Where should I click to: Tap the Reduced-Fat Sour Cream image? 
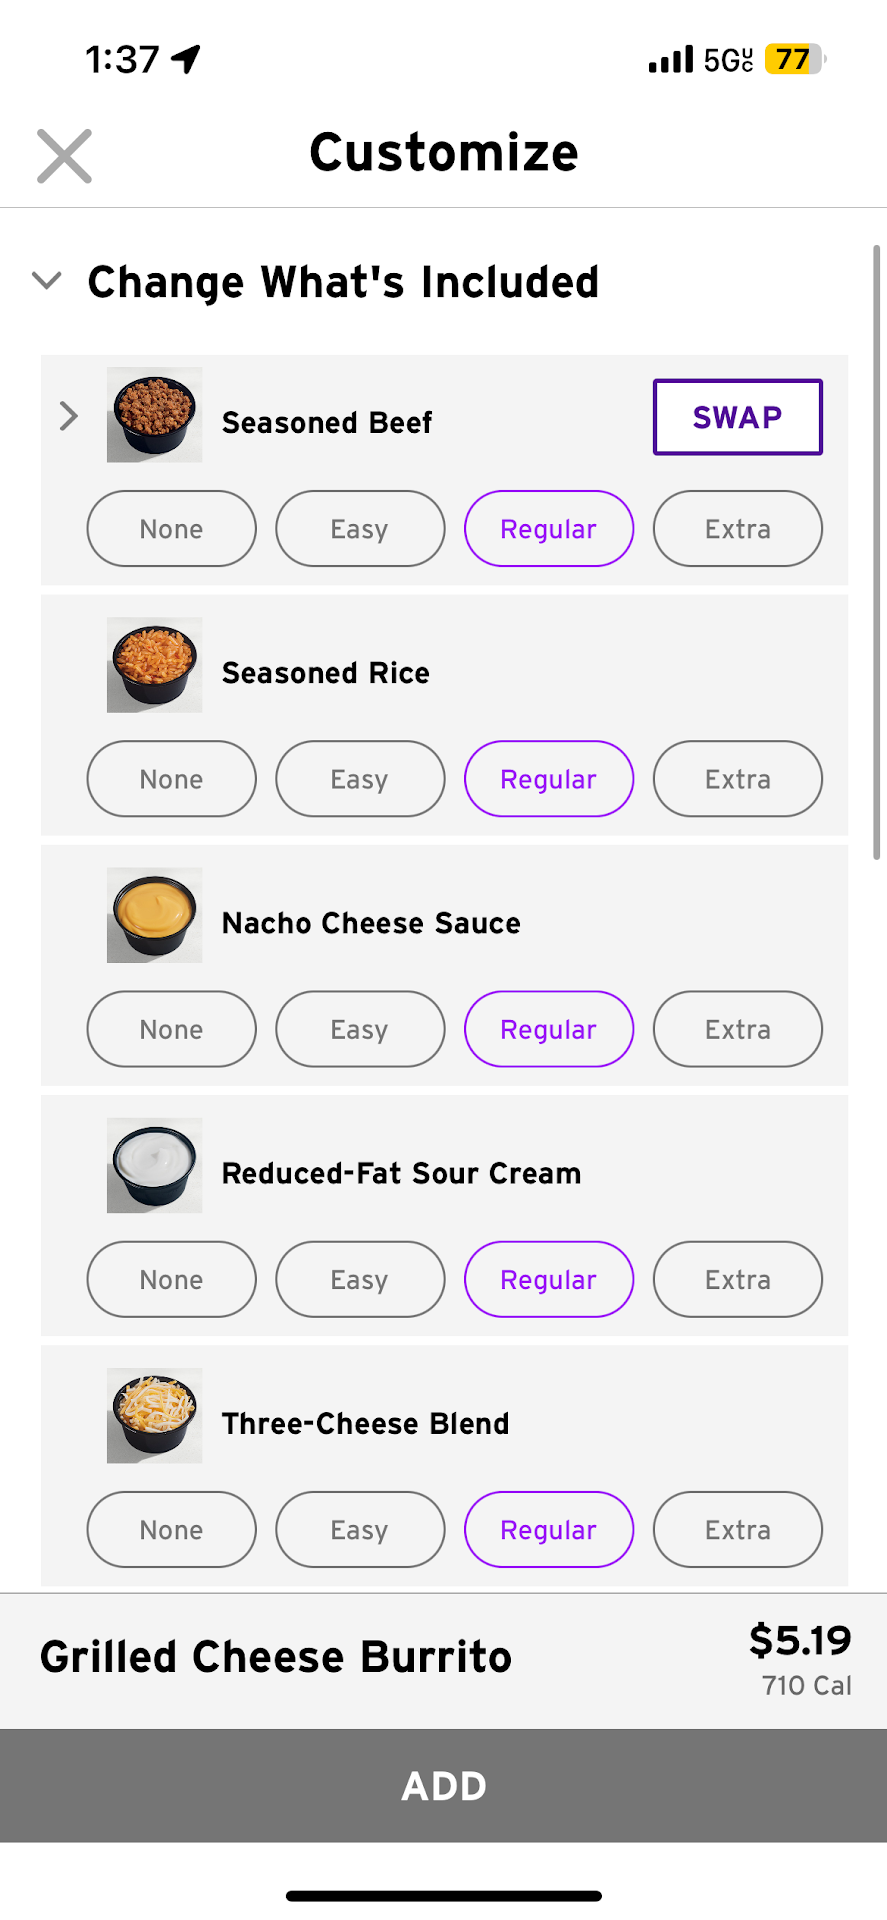[x=154, y=1165]
